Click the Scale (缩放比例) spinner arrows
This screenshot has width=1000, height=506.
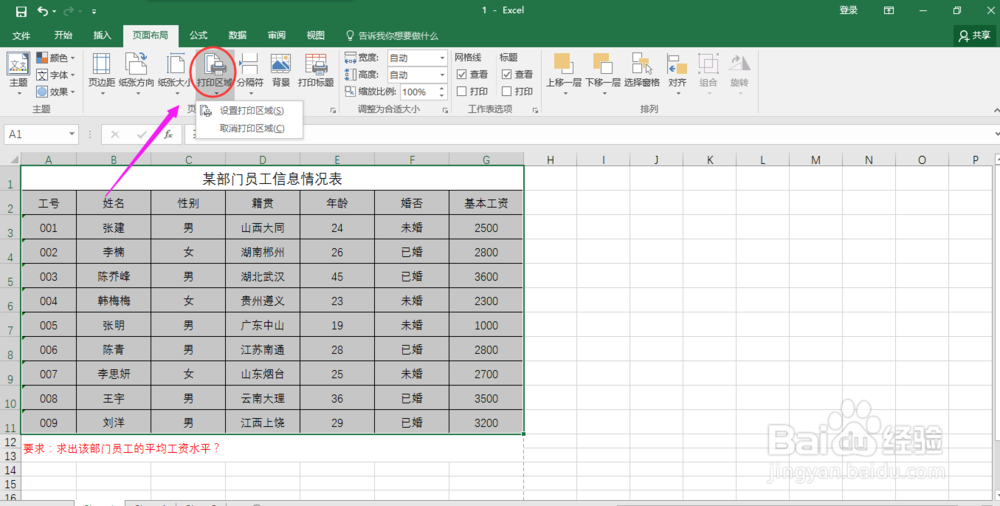tap(441, 92)
